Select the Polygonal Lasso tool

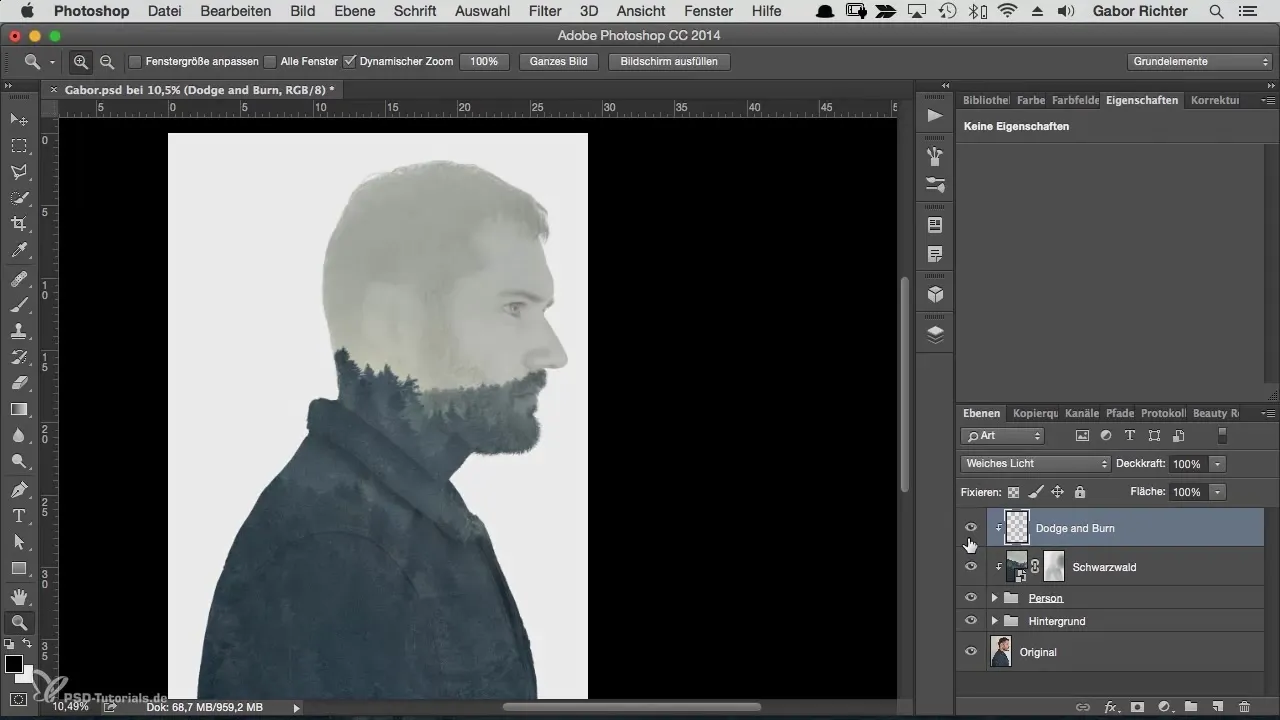click(19, 172)
